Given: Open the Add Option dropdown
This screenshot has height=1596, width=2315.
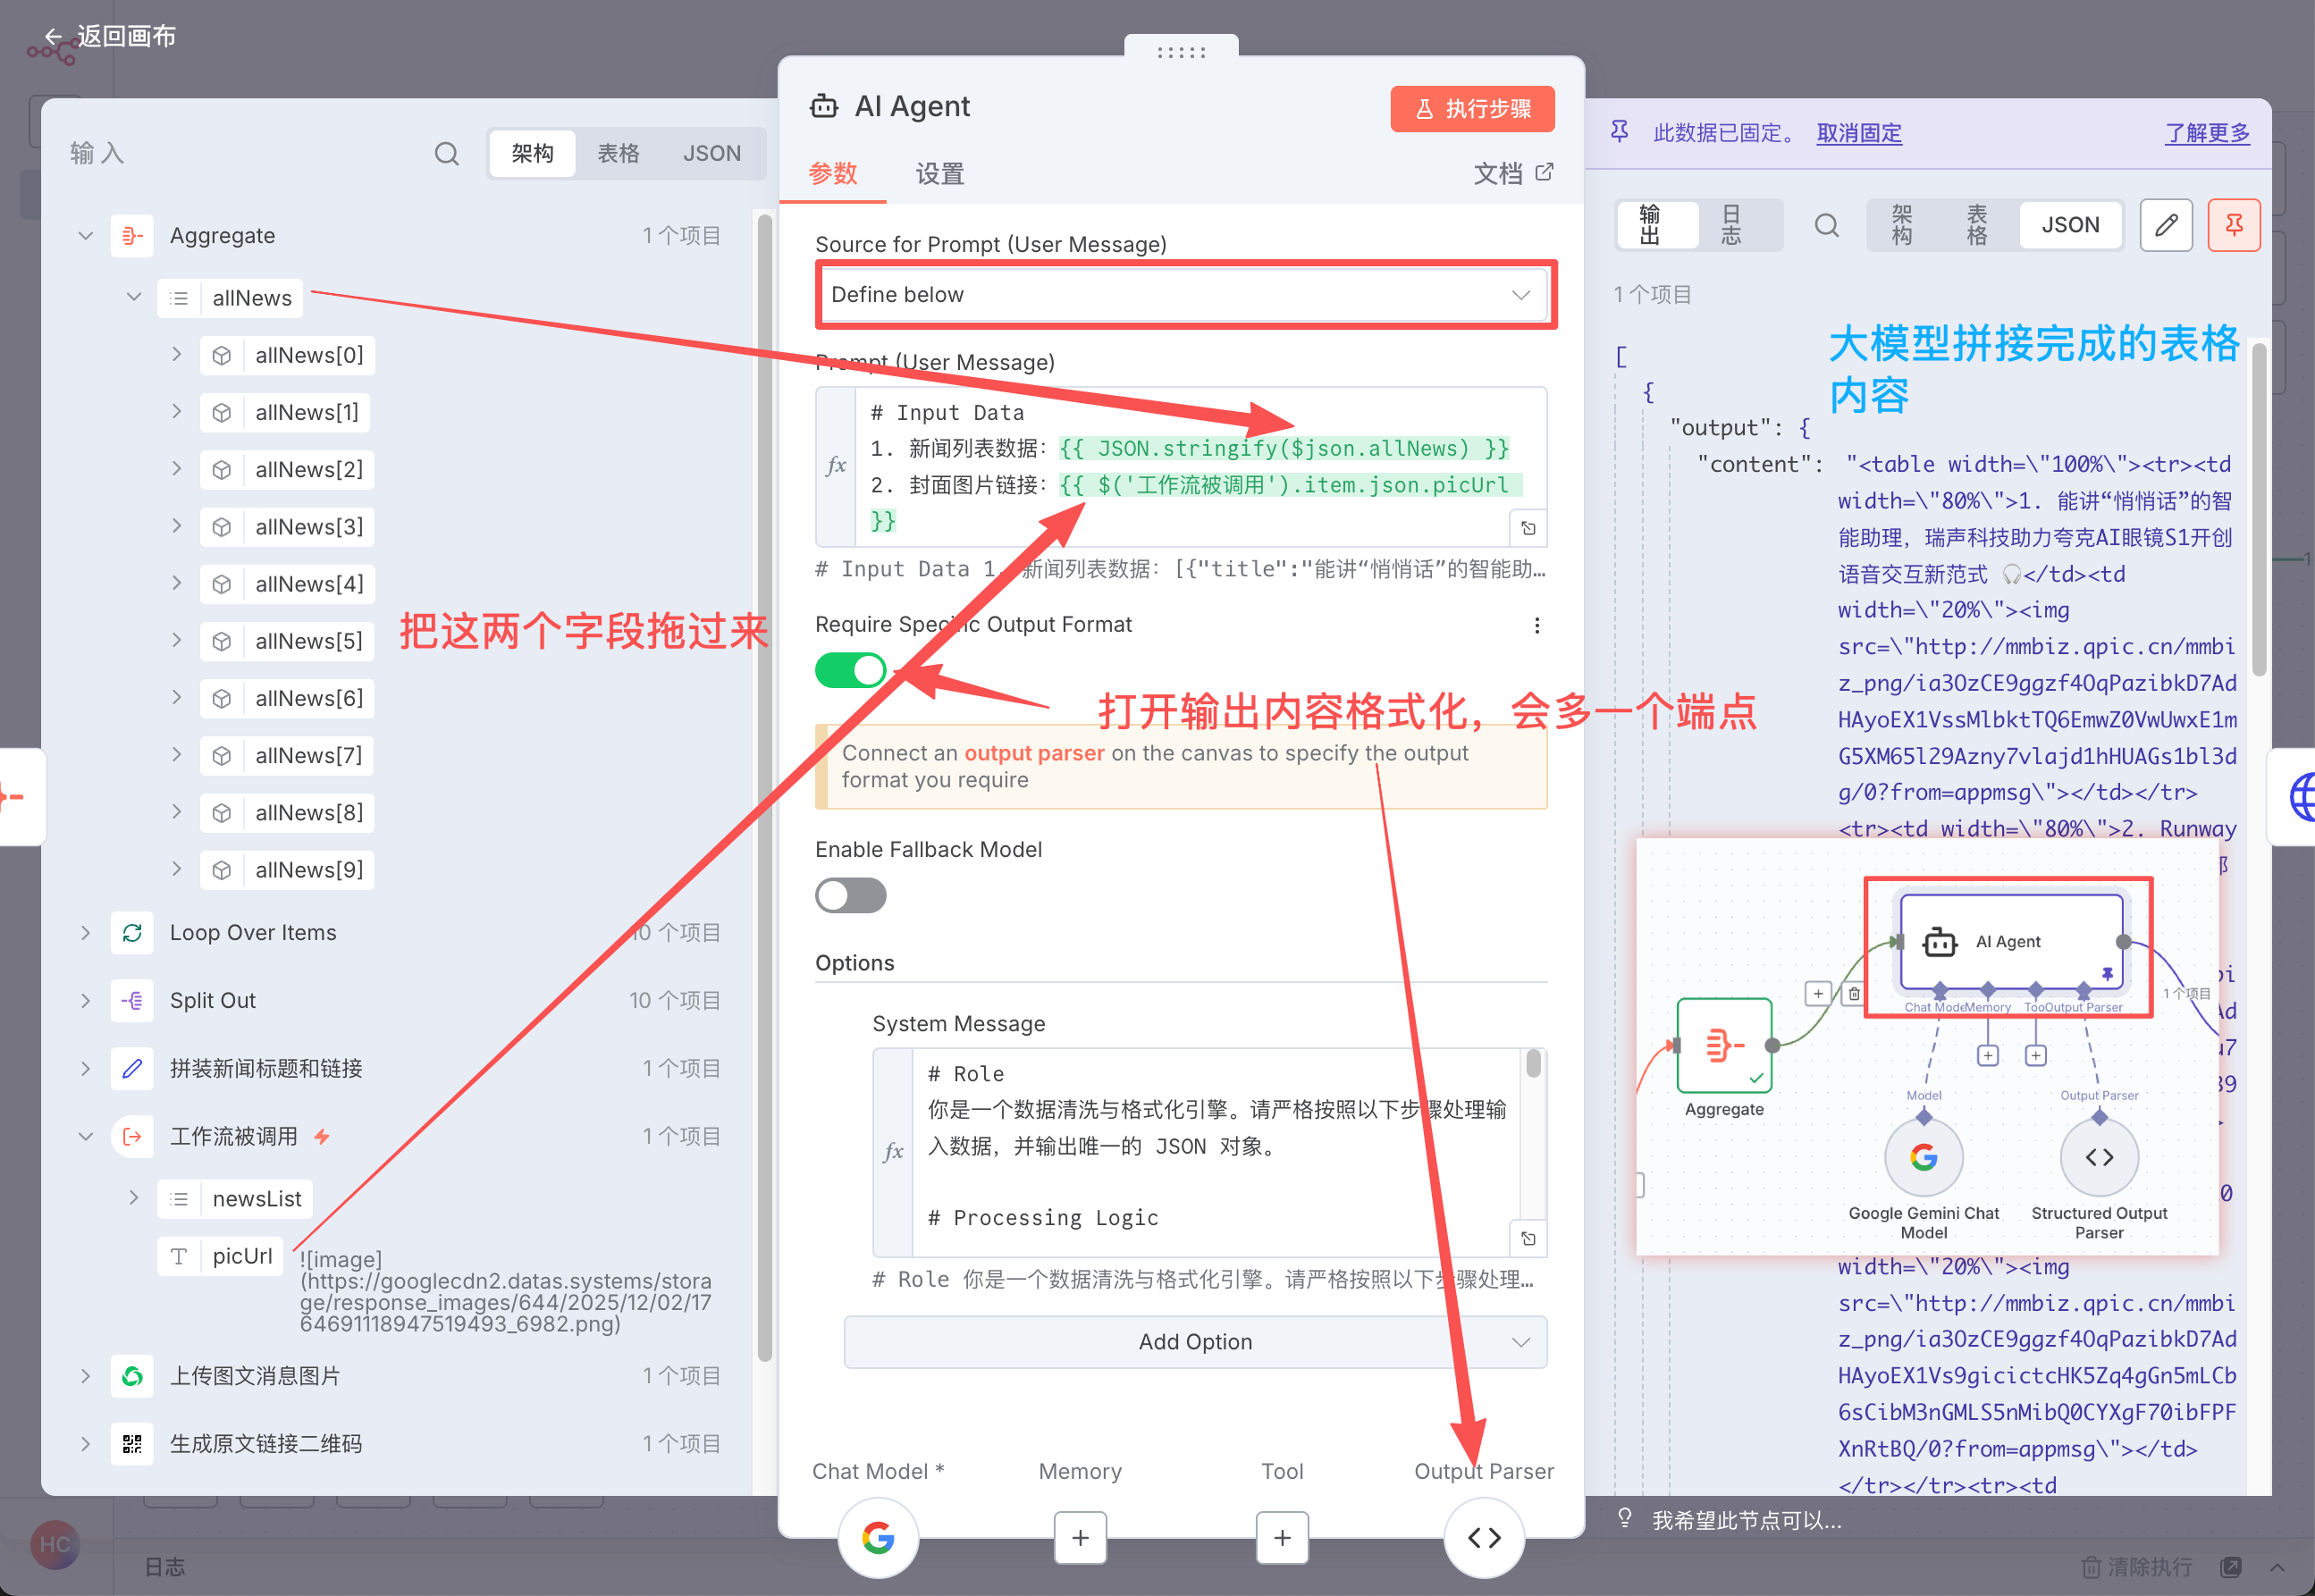Looking at the screenshot, I should (x=1195, y=1342).
